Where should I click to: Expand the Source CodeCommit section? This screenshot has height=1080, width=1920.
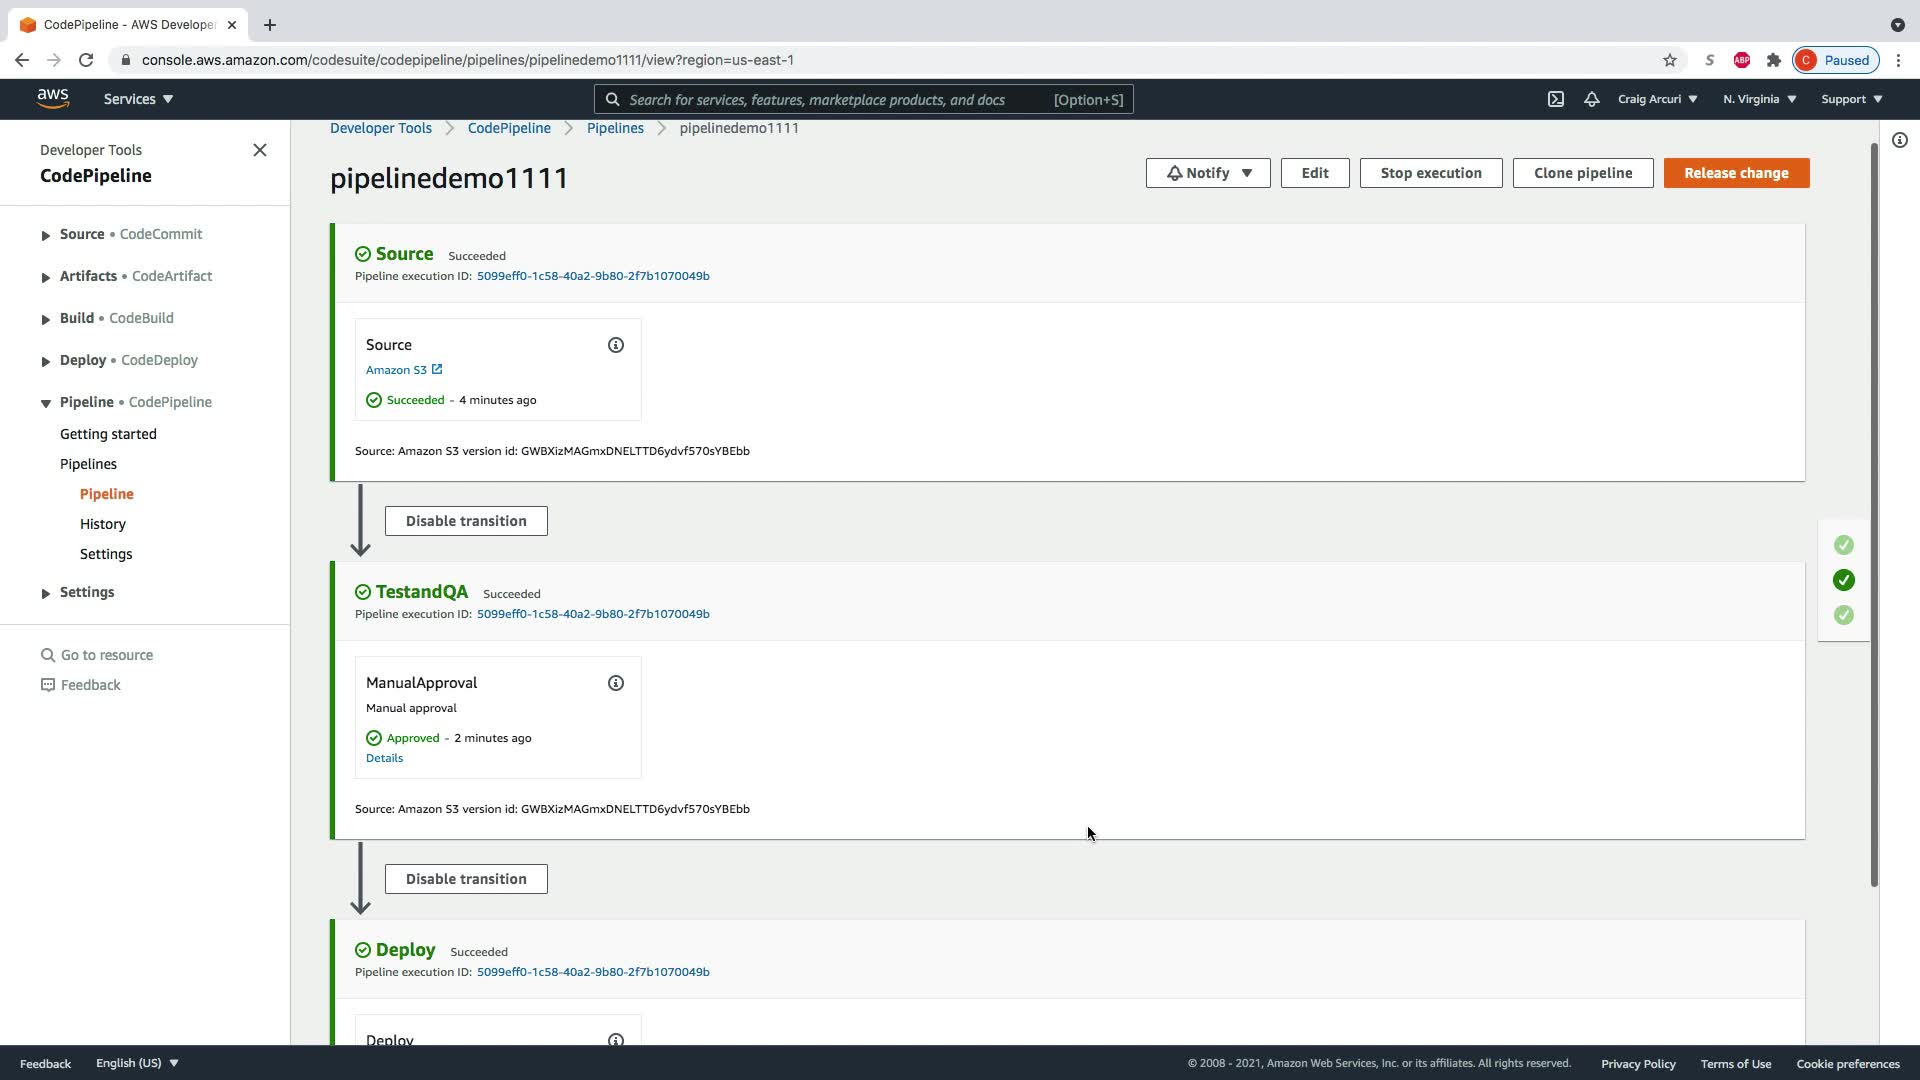(46, 235)
